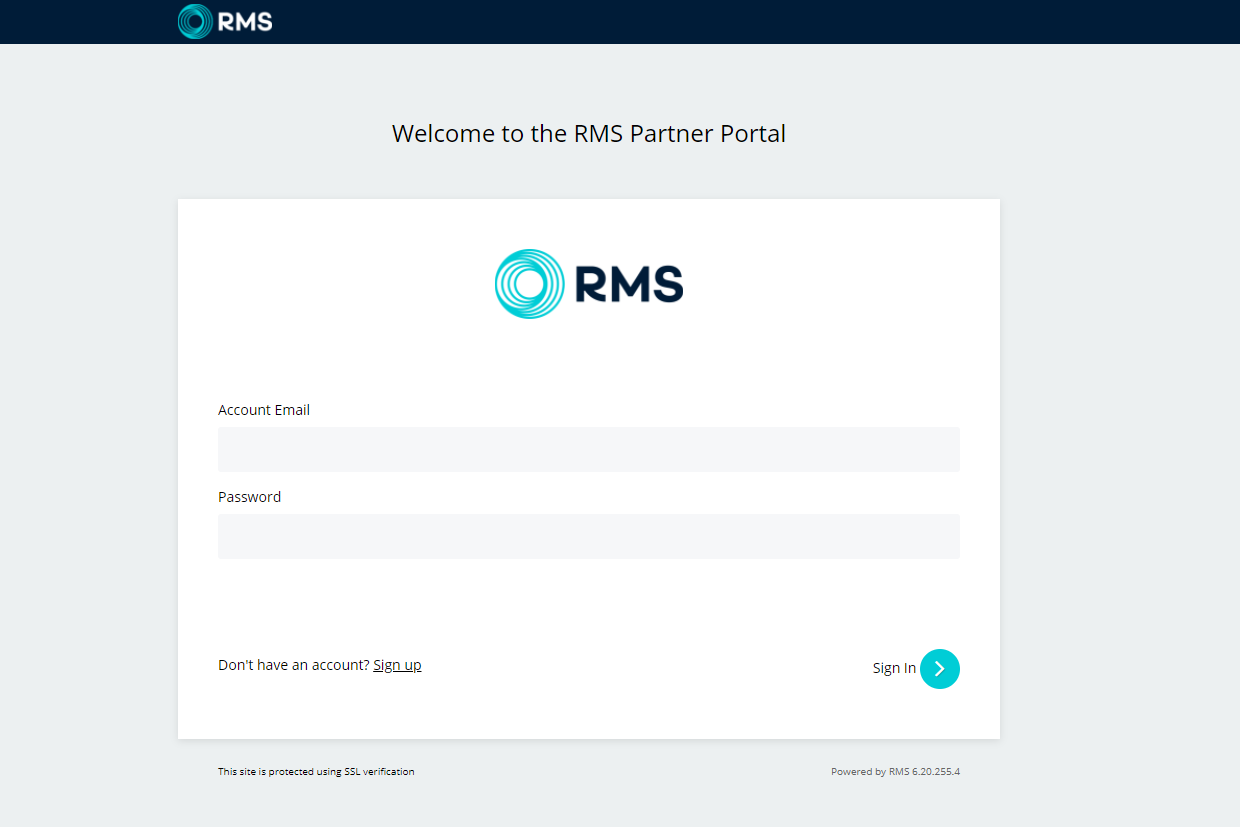This screenshot has height=827, width=1240.
Task: Click the large RMS logo in the login card
Action: (589, 284)
